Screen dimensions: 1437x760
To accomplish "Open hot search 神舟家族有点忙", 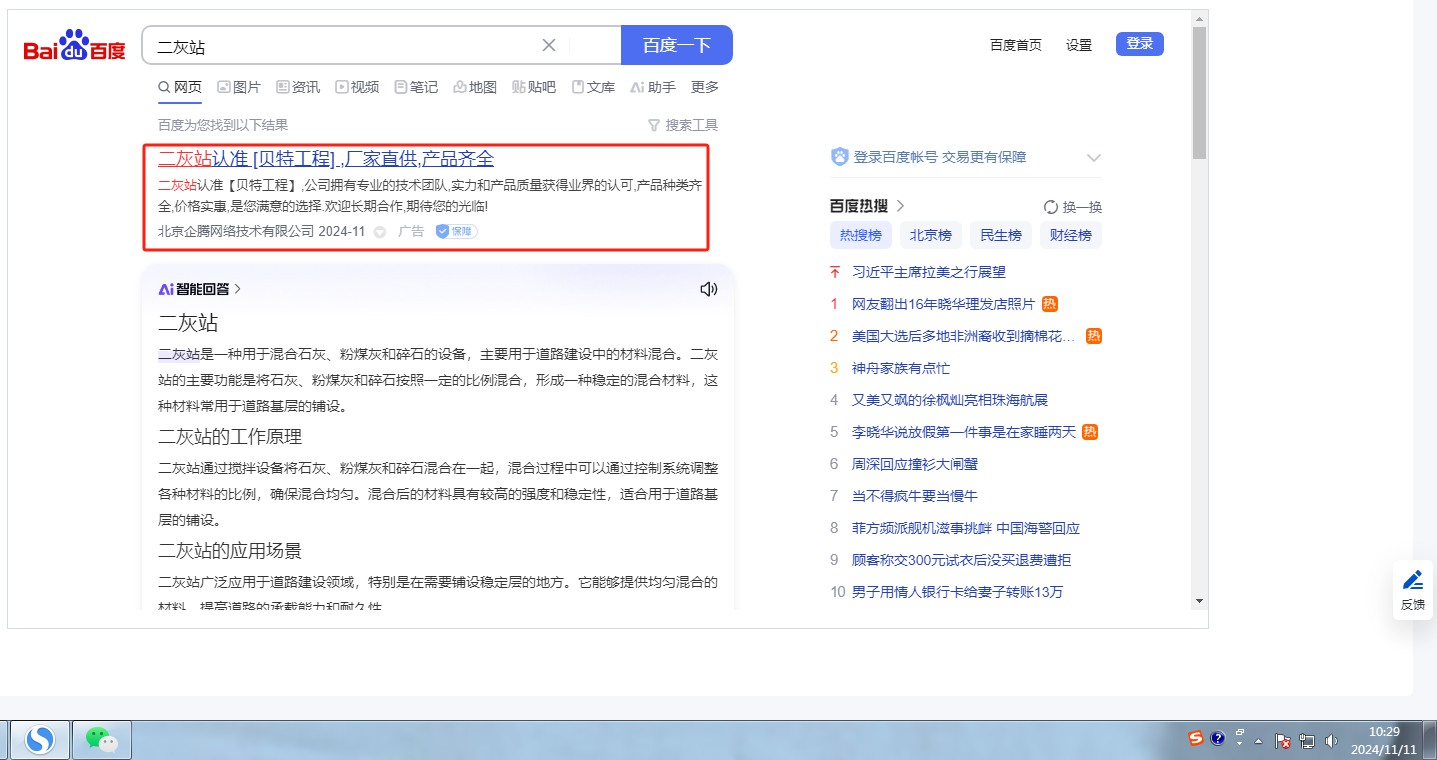I will point(900,368).
